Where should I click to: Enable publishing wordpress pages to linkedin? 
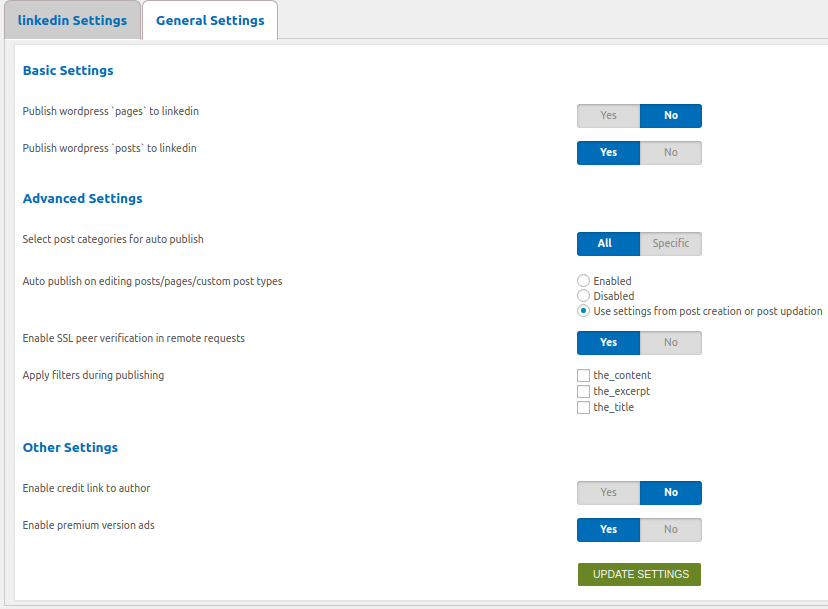point(607,115)
